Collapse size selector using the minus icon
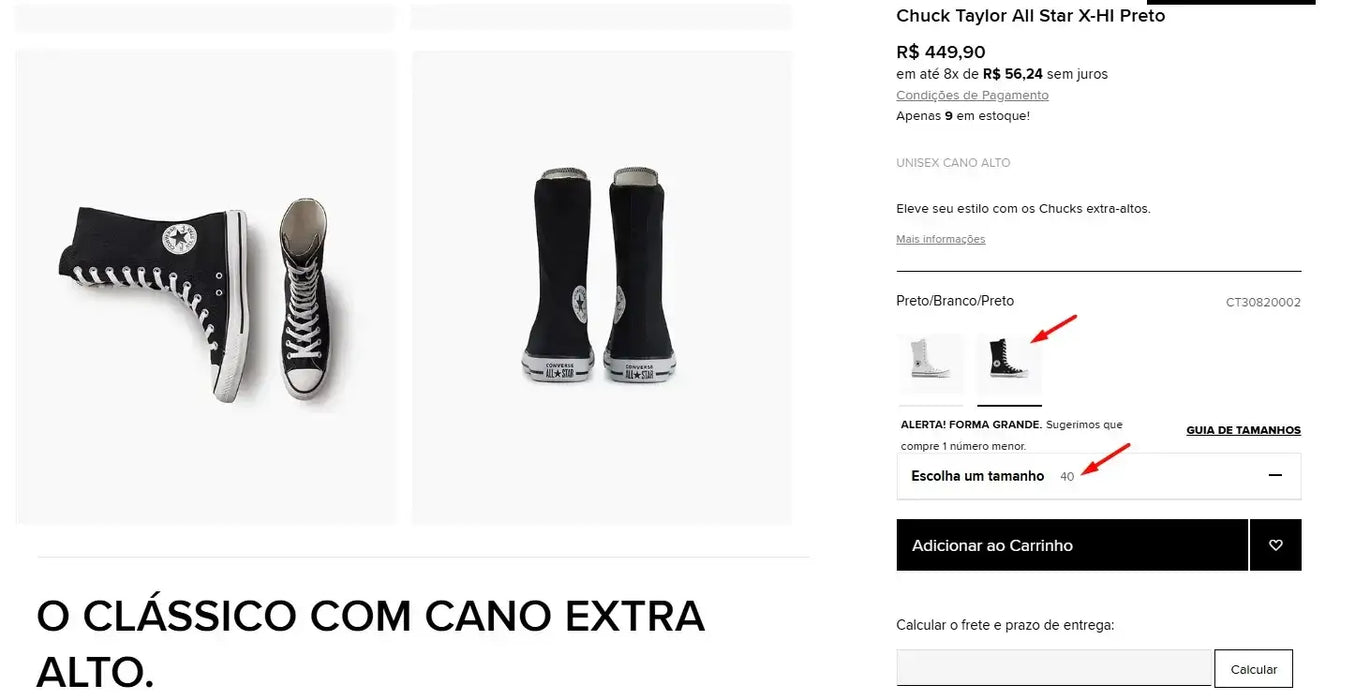This screenshot has width=1355, height=700. 1275,475
